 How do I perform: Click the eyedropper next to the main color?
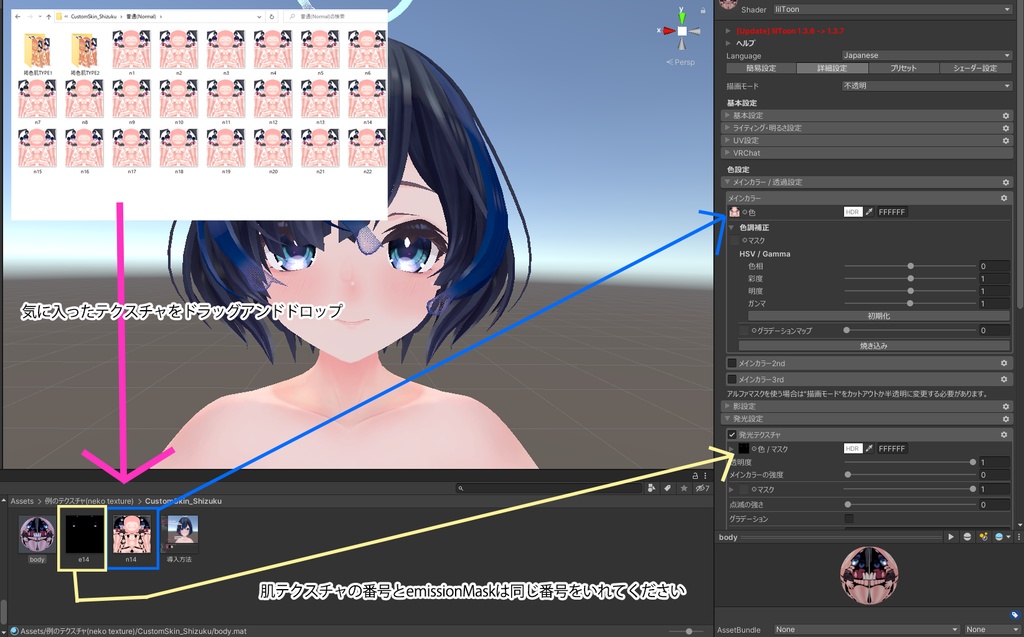coord(870,211)
